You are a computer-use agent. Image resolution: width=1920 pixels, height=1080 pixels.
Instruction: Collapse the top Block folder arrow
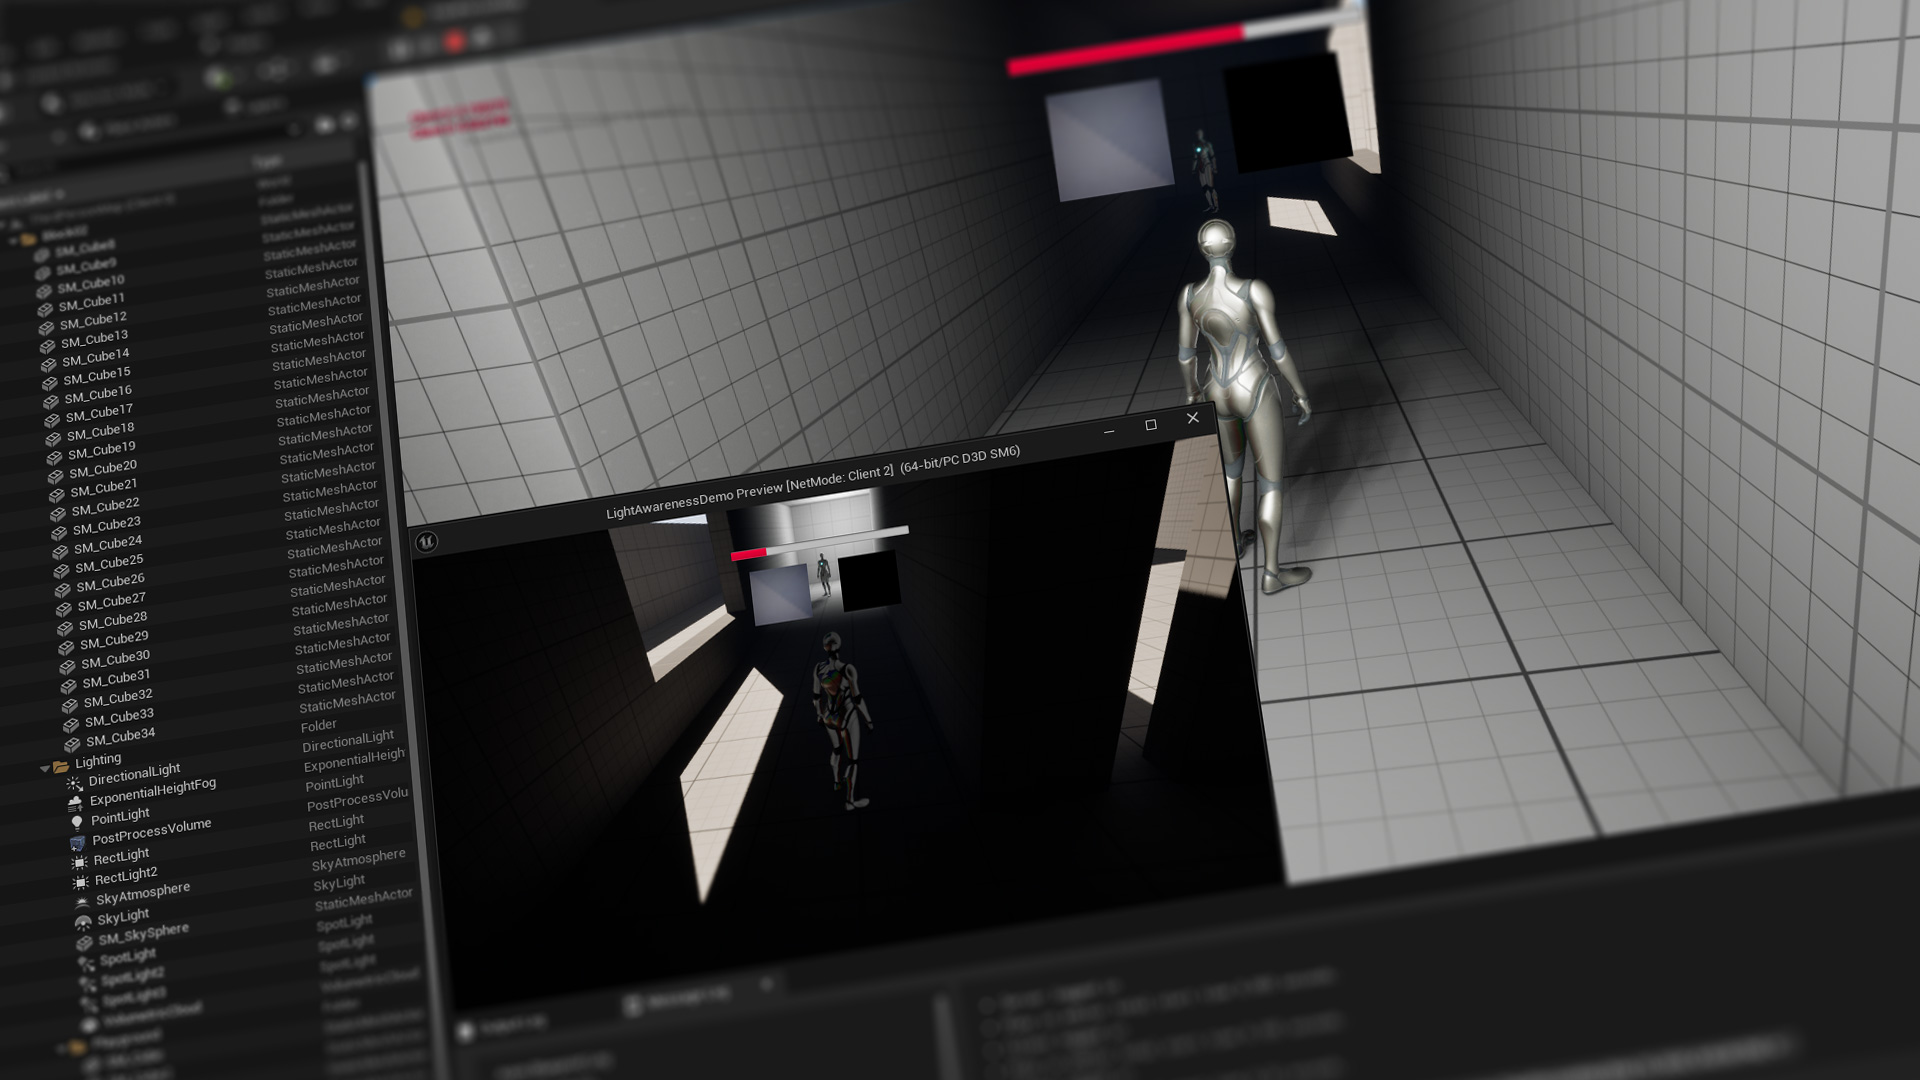[13, 241]
